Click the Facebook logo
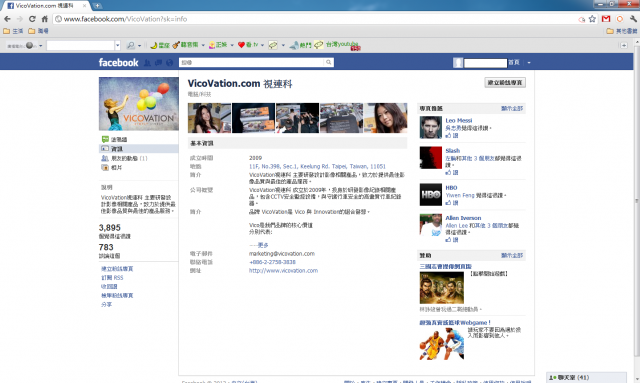Viewport: 640px width, 383px height. (x=118, y=62)
